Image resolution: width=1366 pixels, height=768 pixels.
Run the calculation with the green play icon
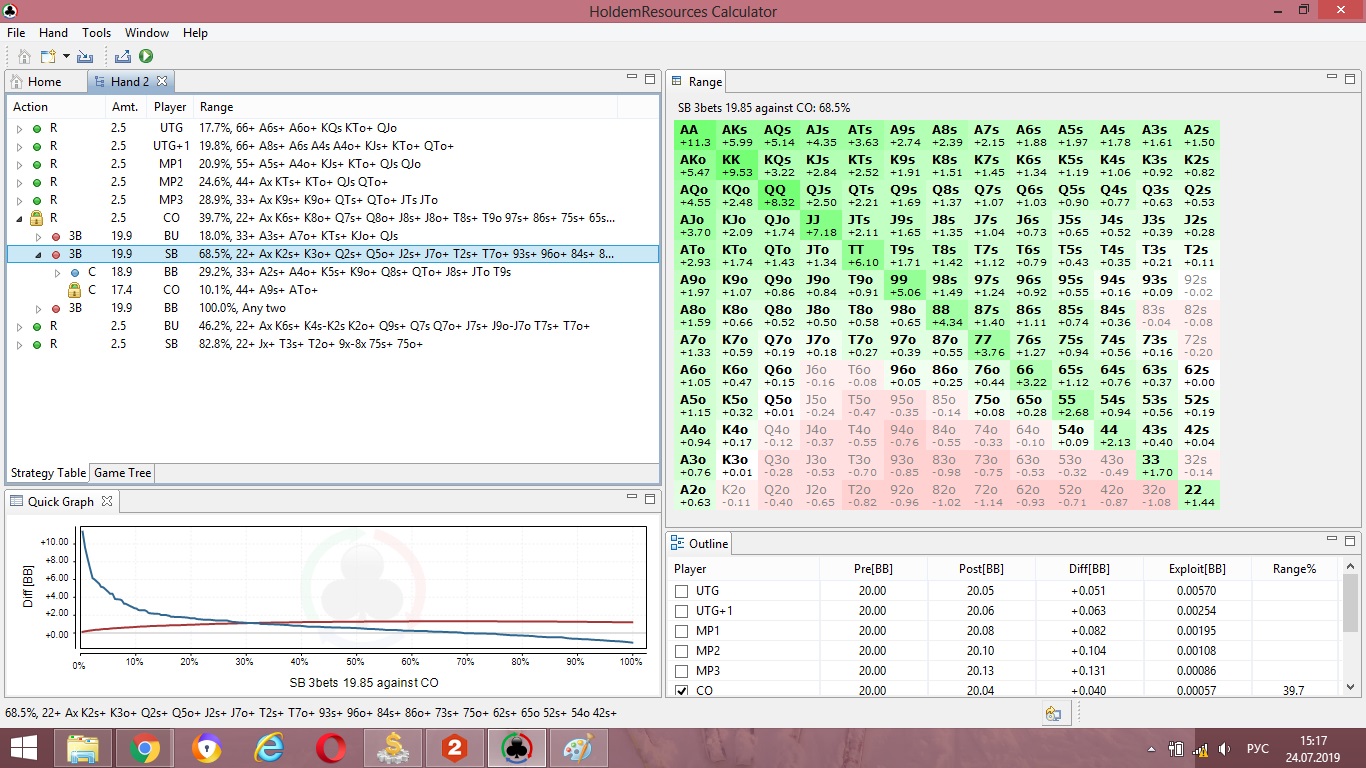[146, 57]
